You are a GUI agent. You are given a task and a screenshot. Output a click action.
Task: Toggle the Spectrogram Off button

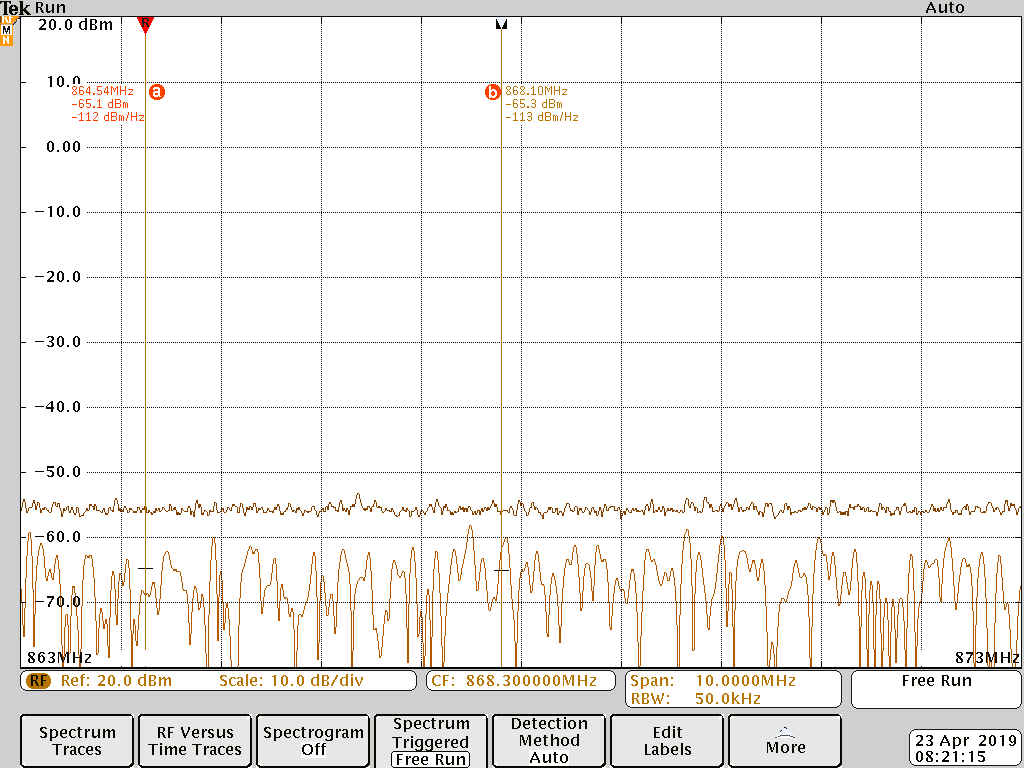point(313,741)
